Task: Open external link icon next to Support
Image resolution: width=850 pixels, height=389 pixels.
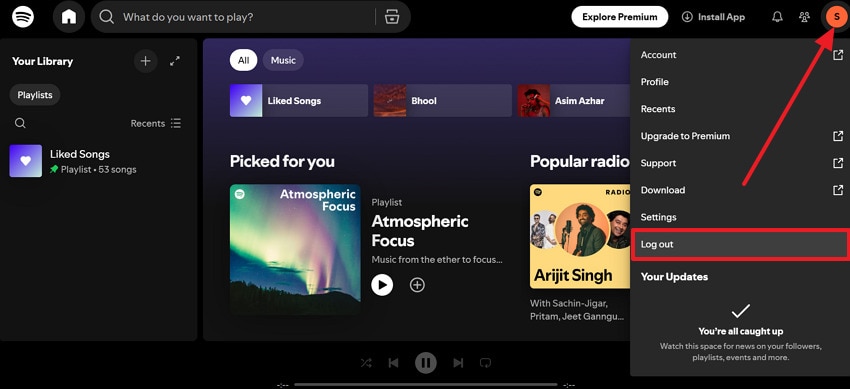Action: (838, 163)
